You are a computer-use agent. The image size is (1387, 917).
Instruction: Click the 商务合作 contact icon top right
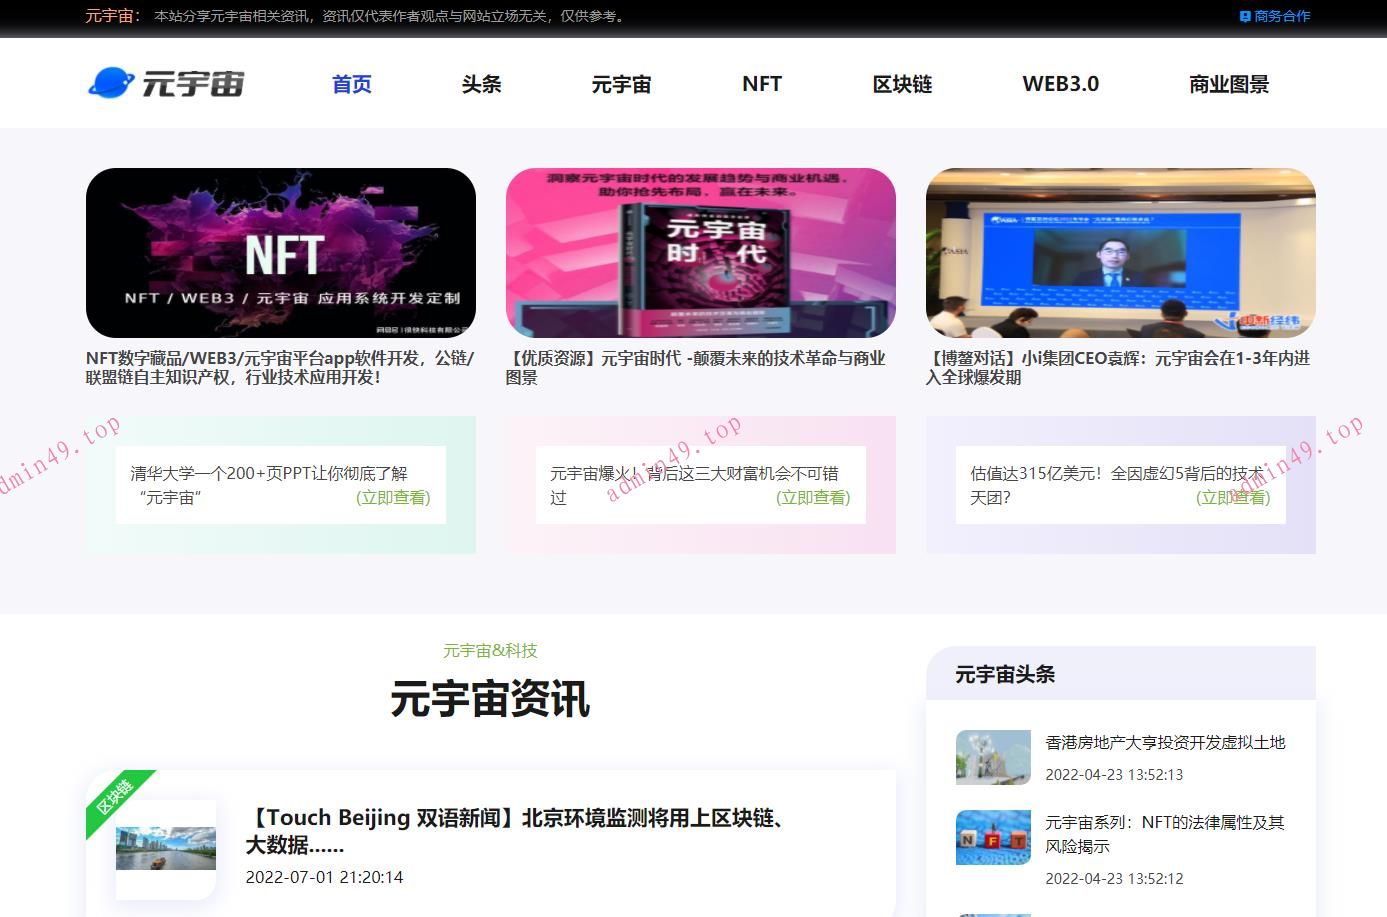click(1243, 15)
